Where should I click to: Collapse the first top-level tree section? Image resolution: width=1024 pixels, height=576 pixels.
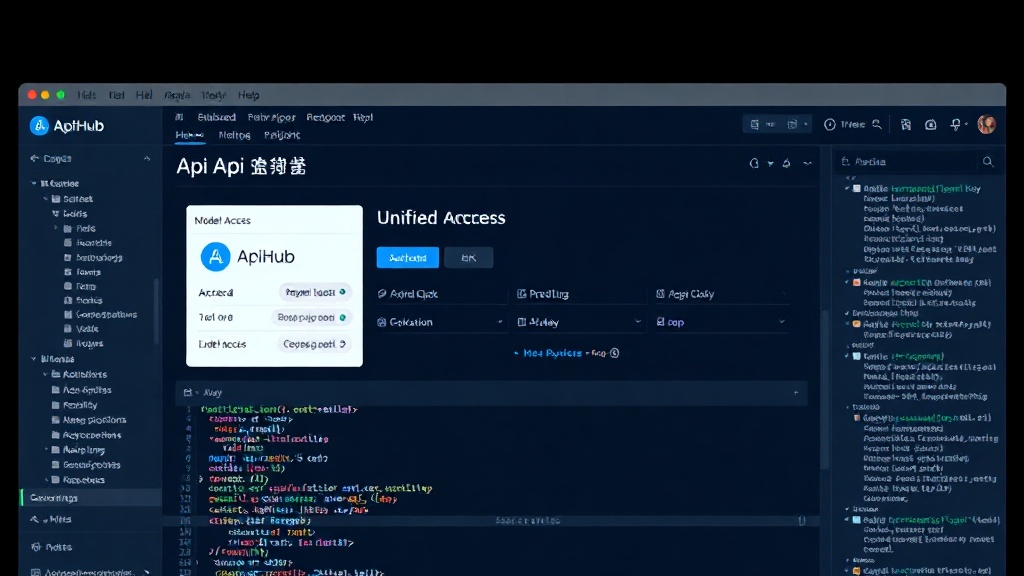(x=34, y=184)
